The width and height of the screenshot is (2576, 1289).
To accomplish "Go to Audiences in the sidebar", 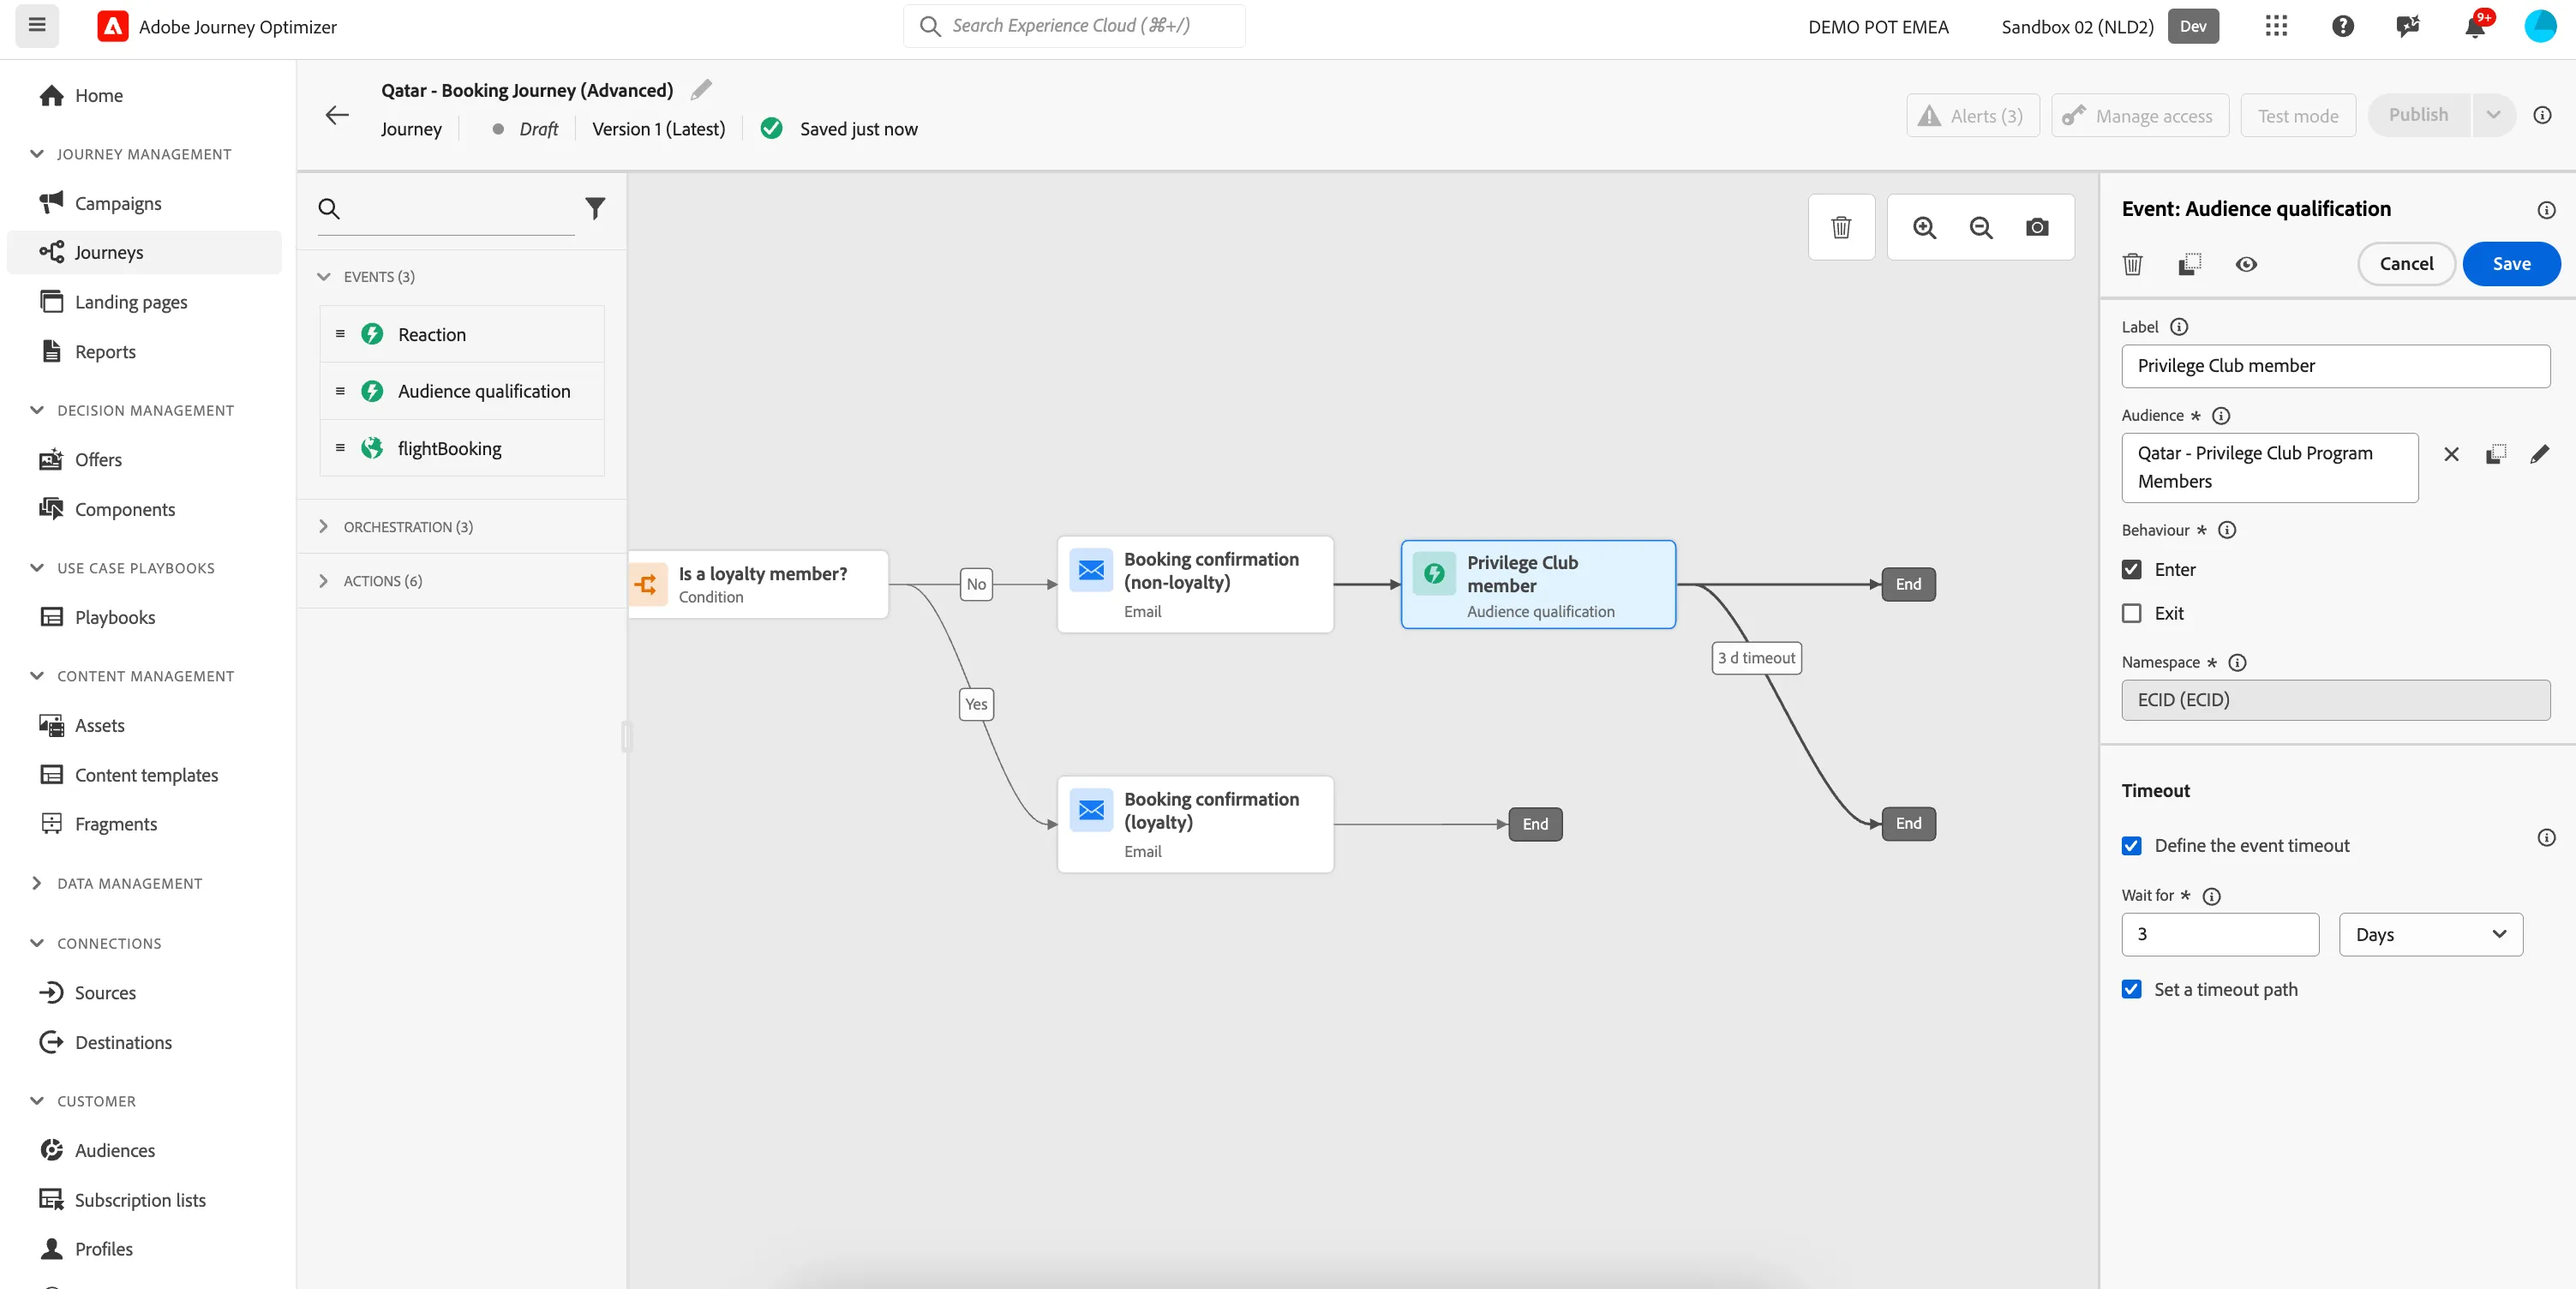I will [115, 1150].
